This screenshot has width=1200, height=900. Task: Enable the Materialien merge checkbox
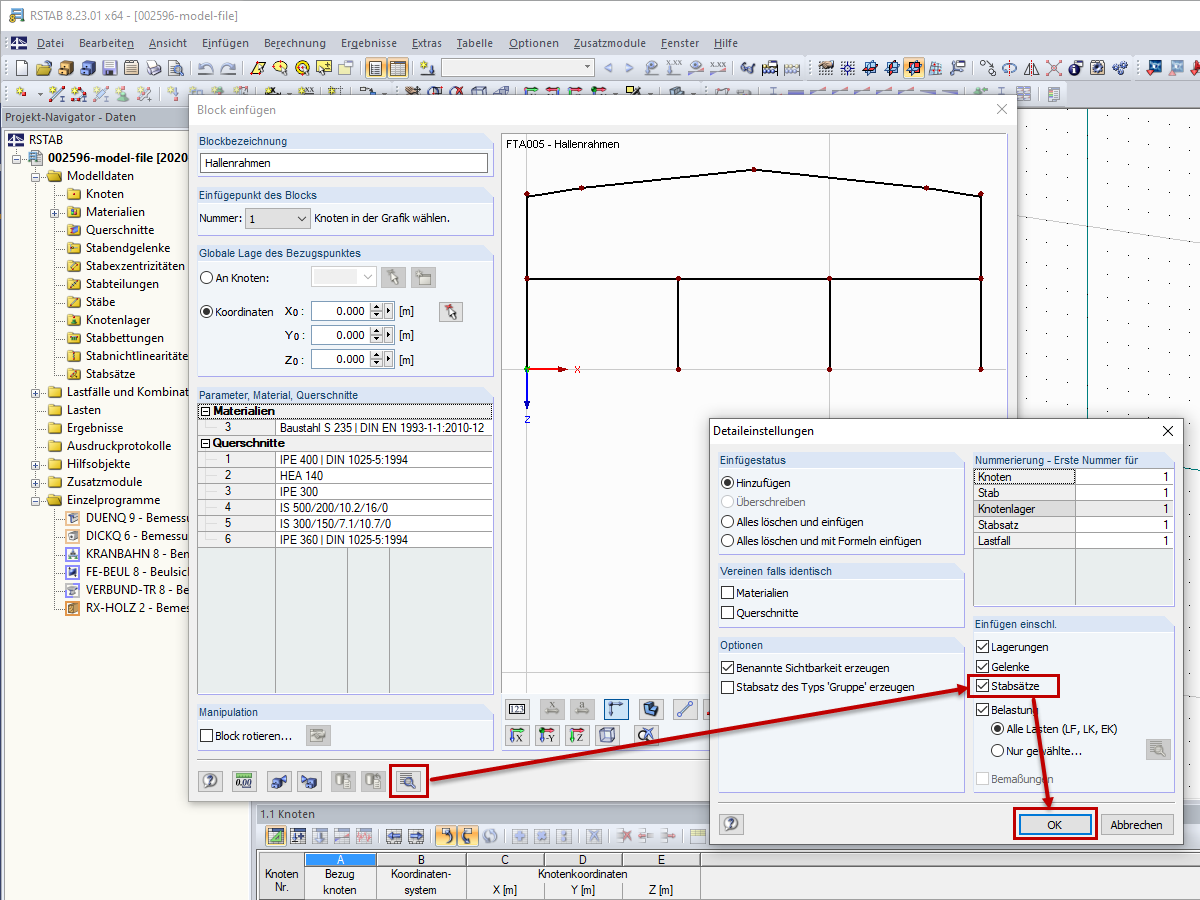(728, 593)
